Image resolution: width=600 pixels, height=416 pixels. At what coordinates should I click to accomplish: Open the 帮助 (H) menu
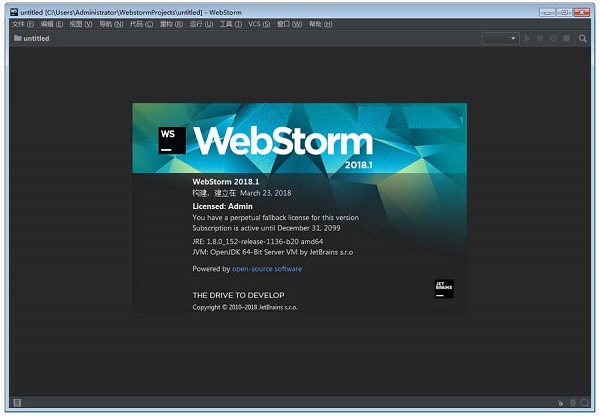pos(321,24)
